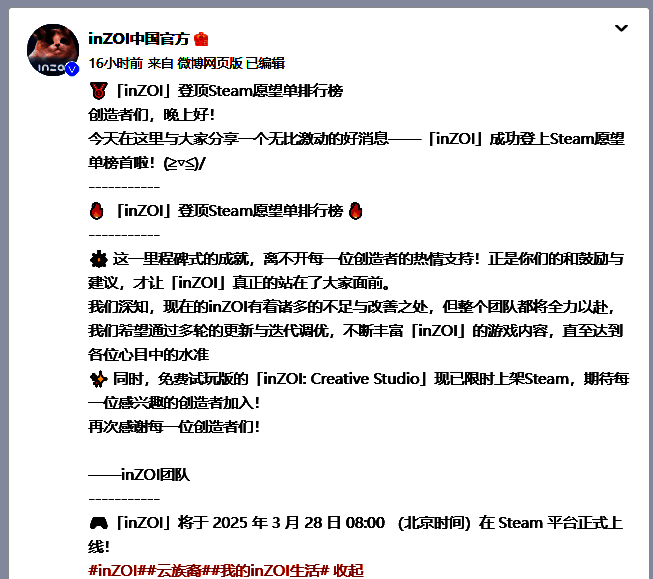The height and width of the screenshot is (579, 653).
Task: Click the text 各位心目中的水准
Action: 148,355
